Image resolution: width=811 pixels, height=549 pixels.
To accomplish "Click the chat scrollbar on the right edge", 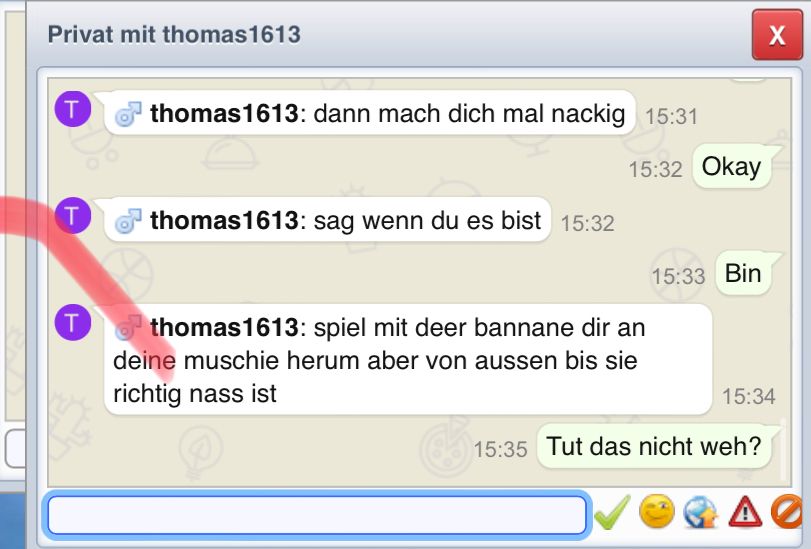I will coord(782,449).
